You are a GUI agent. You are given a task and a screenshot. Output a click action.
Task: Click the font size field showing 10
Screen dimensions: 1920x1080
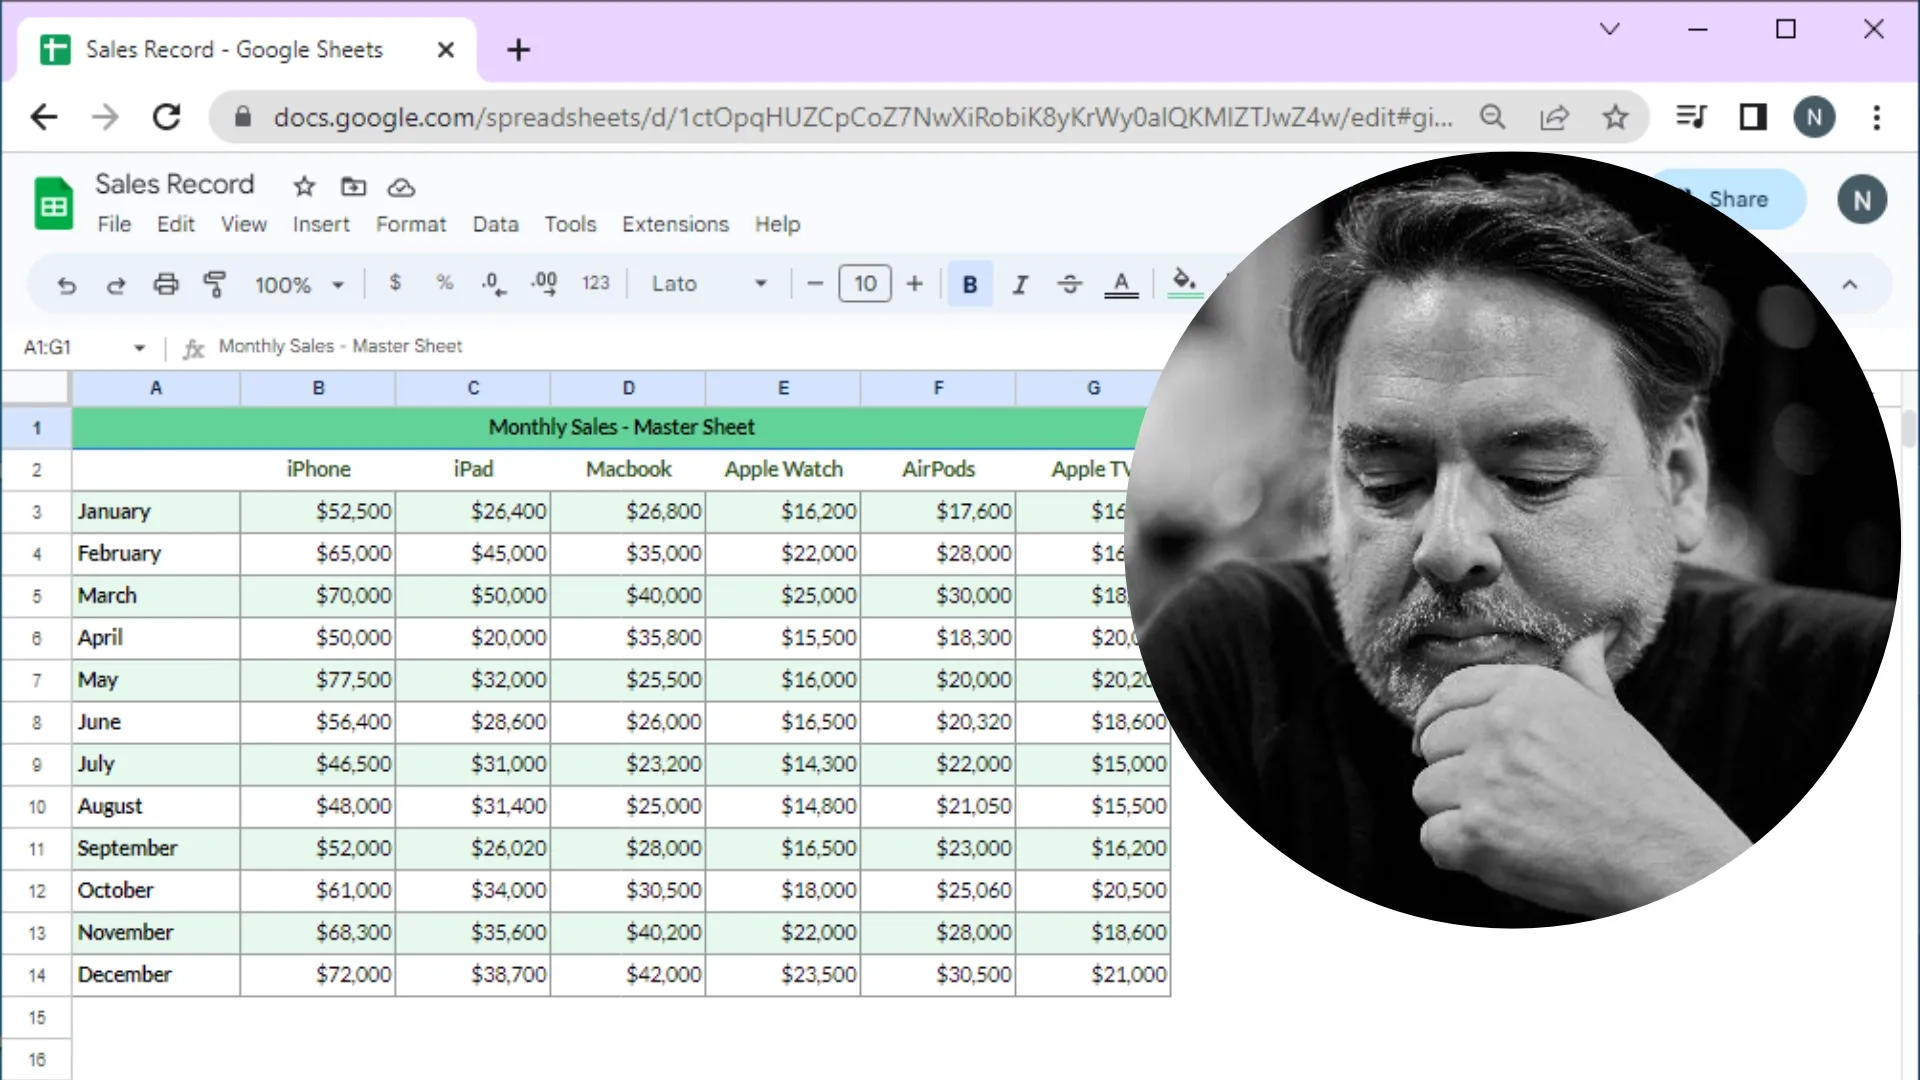865,284
